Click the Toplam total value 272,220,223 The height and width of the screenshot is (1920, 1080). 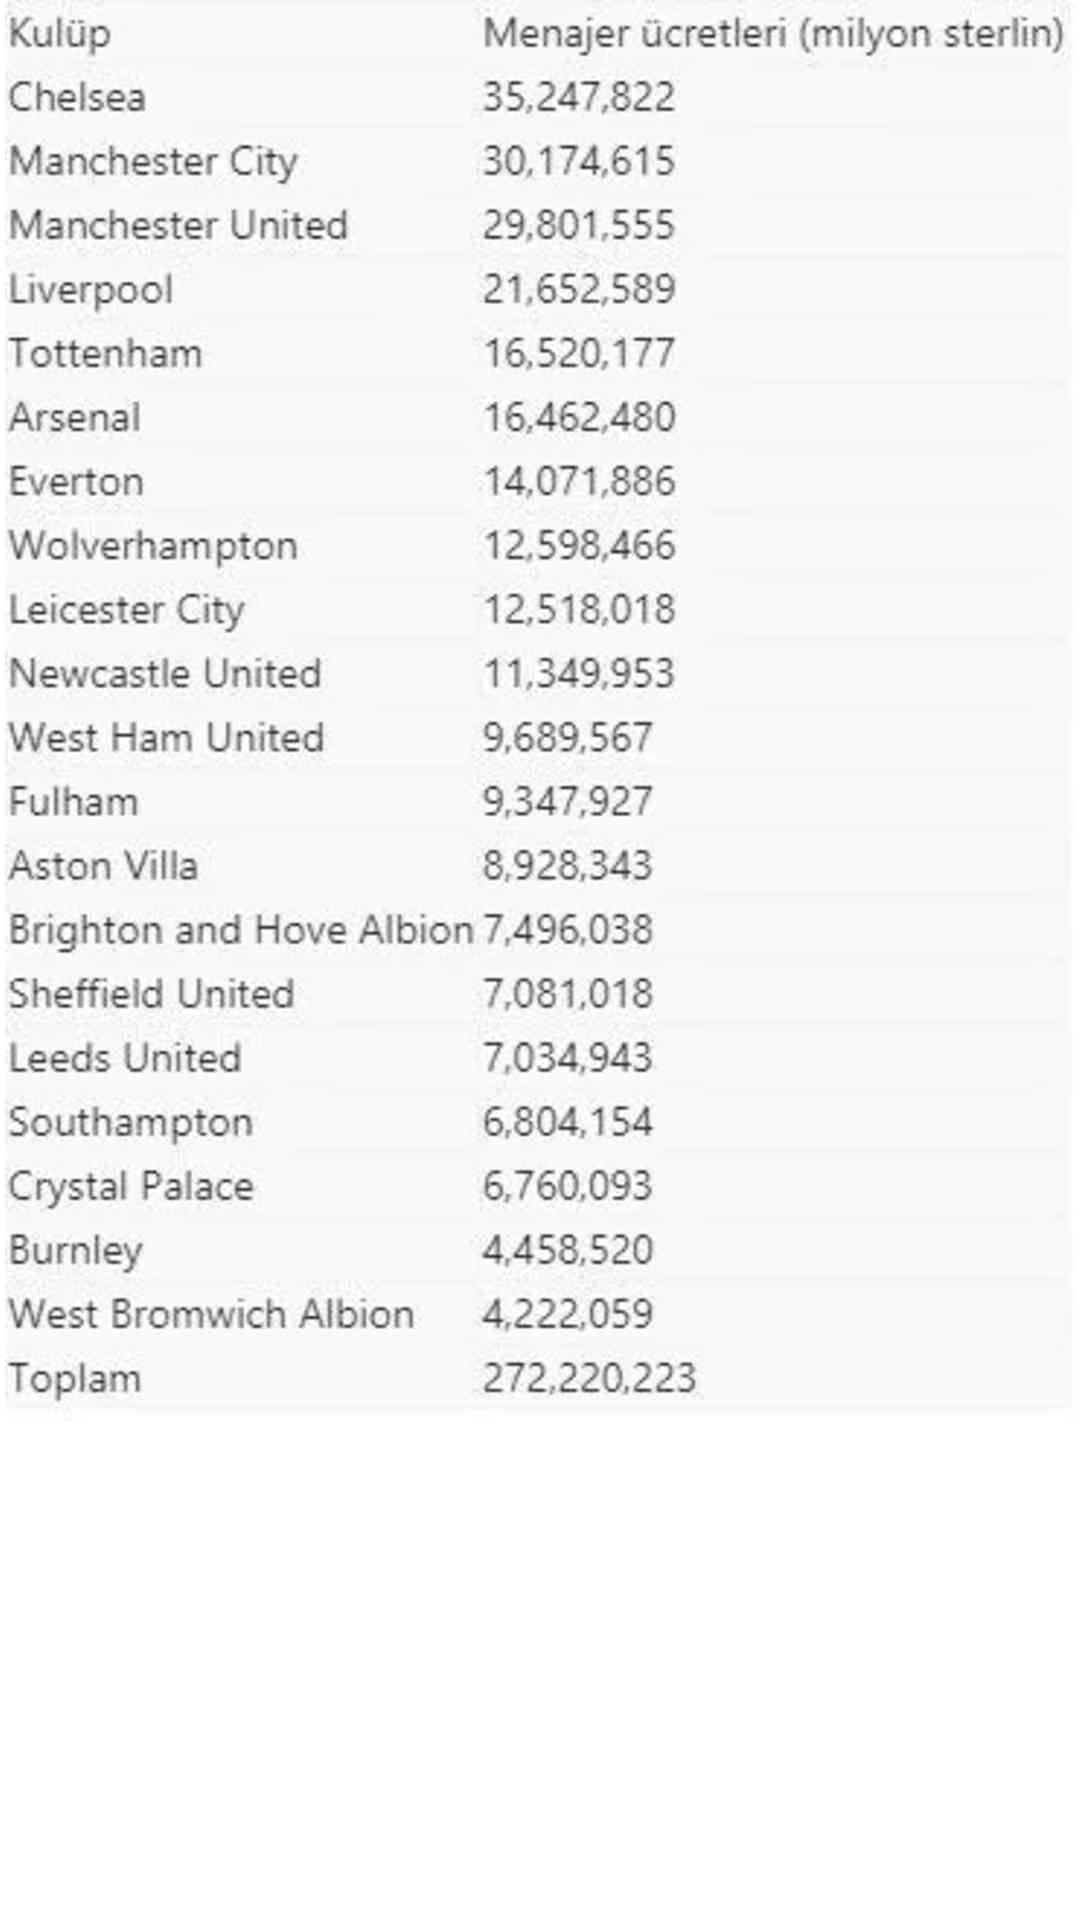tap(589, 1378)
